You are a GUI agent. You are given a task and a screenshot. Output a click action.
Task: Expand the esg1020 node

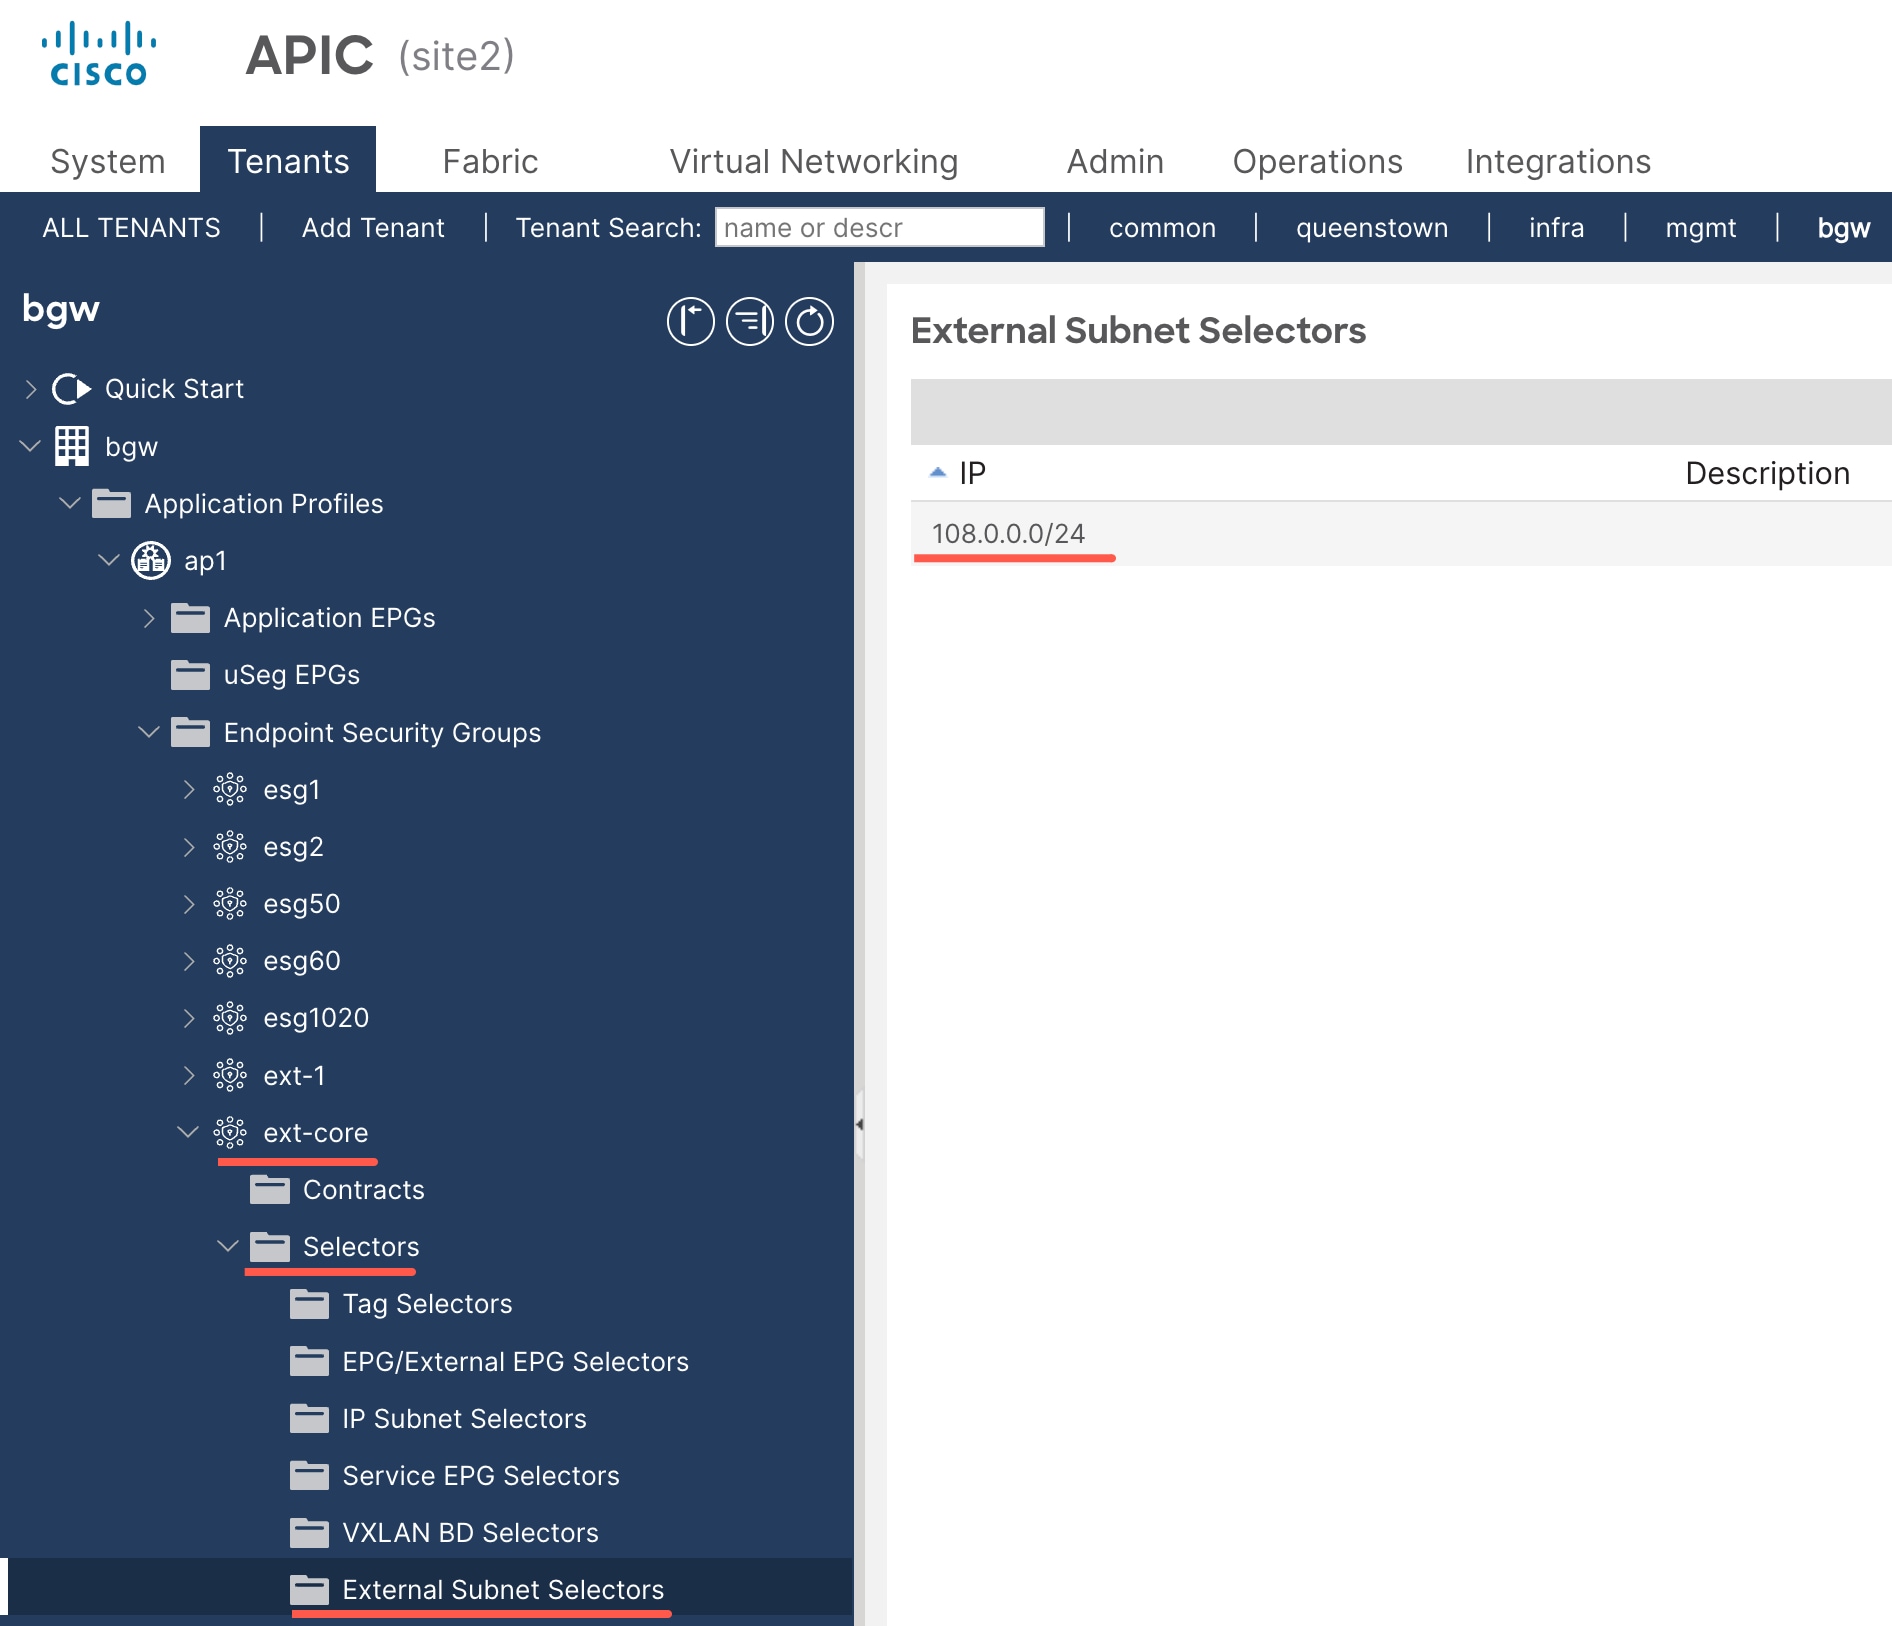coord(189,1018)
